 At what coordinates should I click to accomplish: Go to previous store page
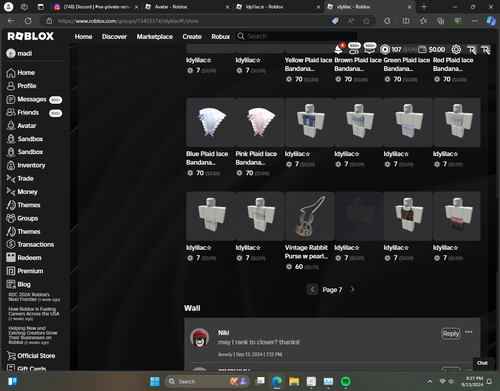pyautogui.click(x=312, y=289)
